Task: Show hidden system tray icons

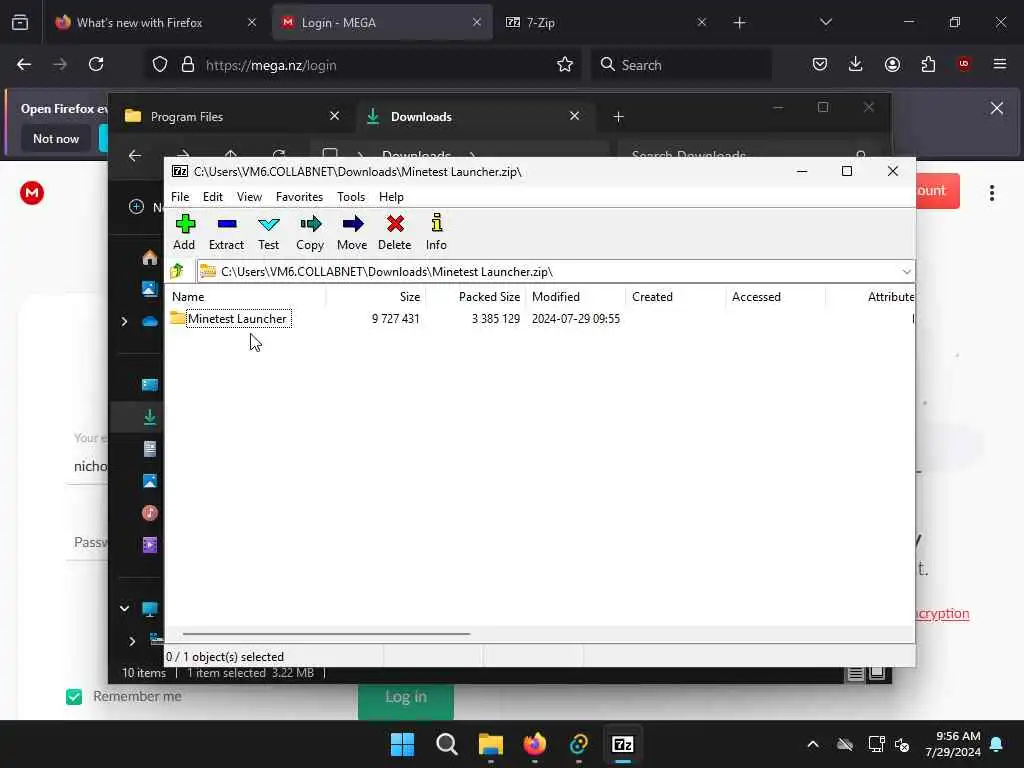Action: (812, 744)
